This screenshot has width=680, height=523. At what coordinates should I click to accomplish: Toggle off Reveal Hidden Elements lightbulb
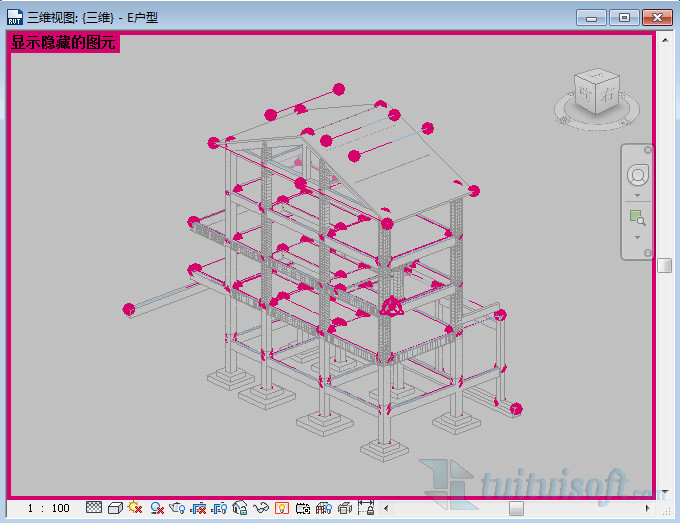[x=282, y=508]
